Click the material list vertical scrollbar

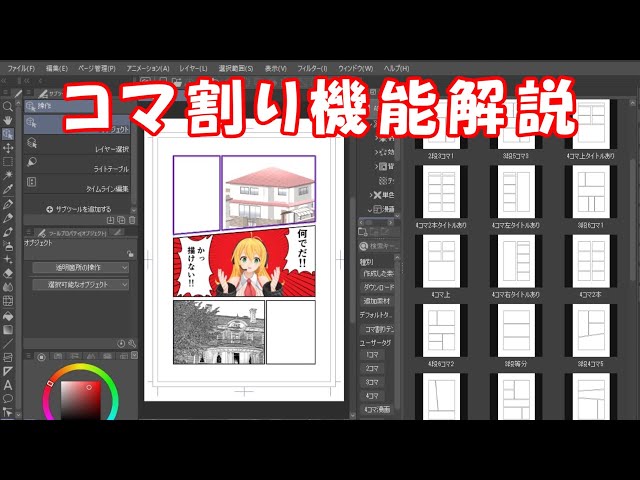coord(633,220)
